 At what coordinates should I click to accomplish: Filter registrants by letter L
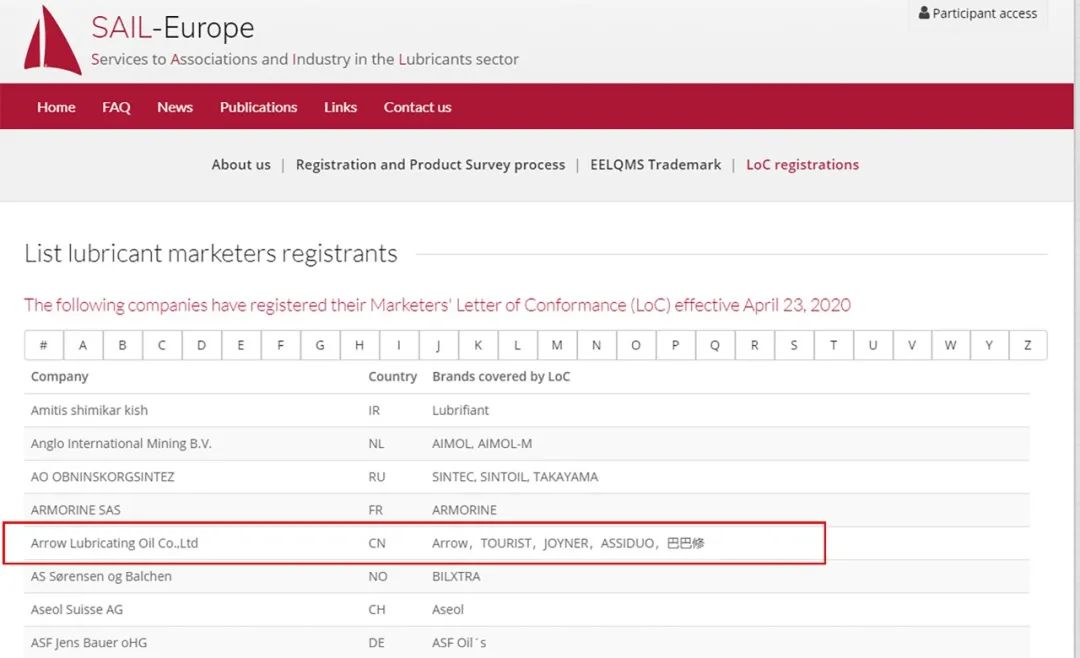517,345
